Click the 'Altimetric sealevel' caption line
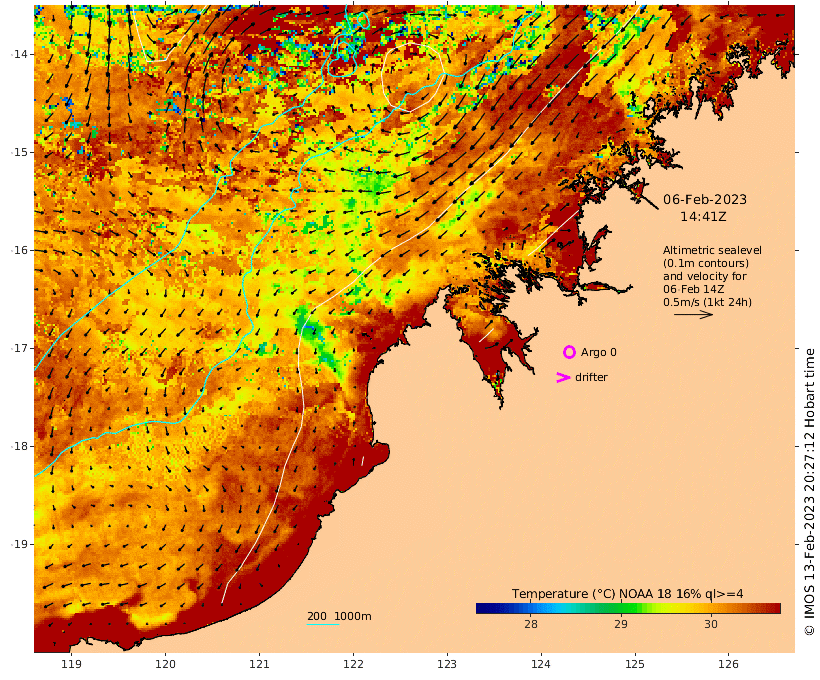820x680 pixels. click(712, 251)
